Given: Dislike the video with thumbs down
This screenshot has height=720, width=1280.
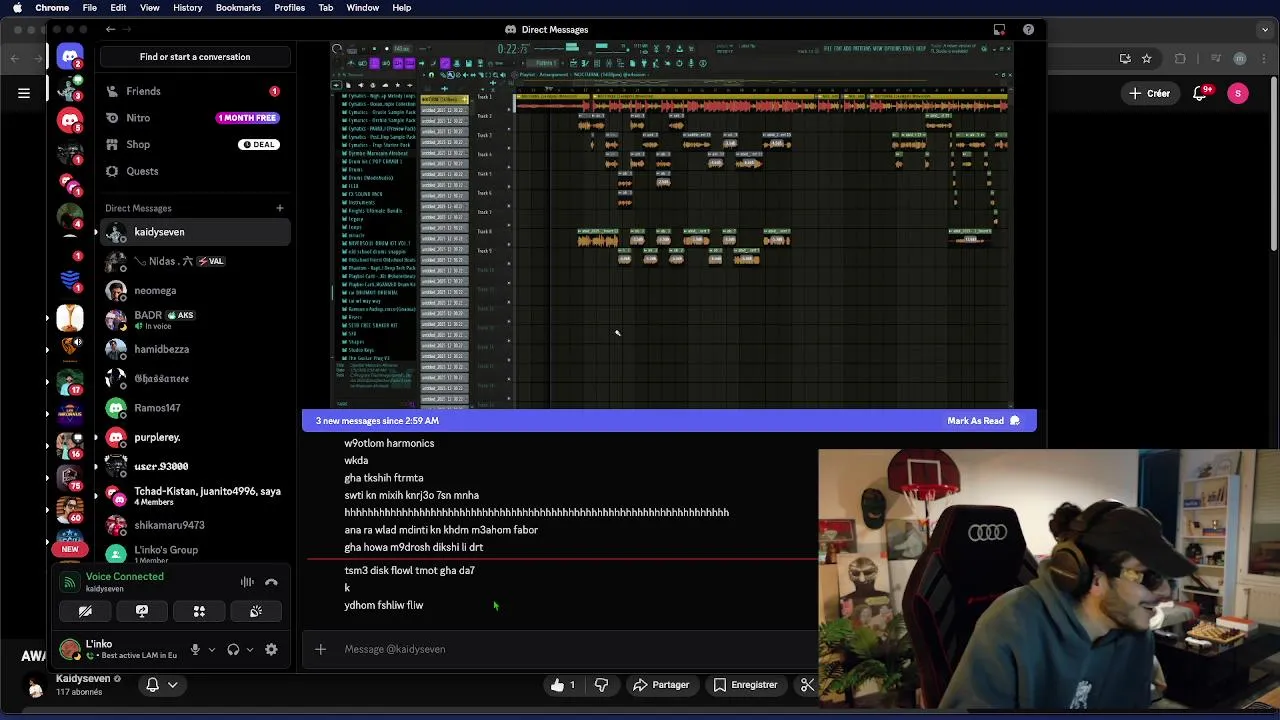Looking at the screenshot, I should [601, 685].
